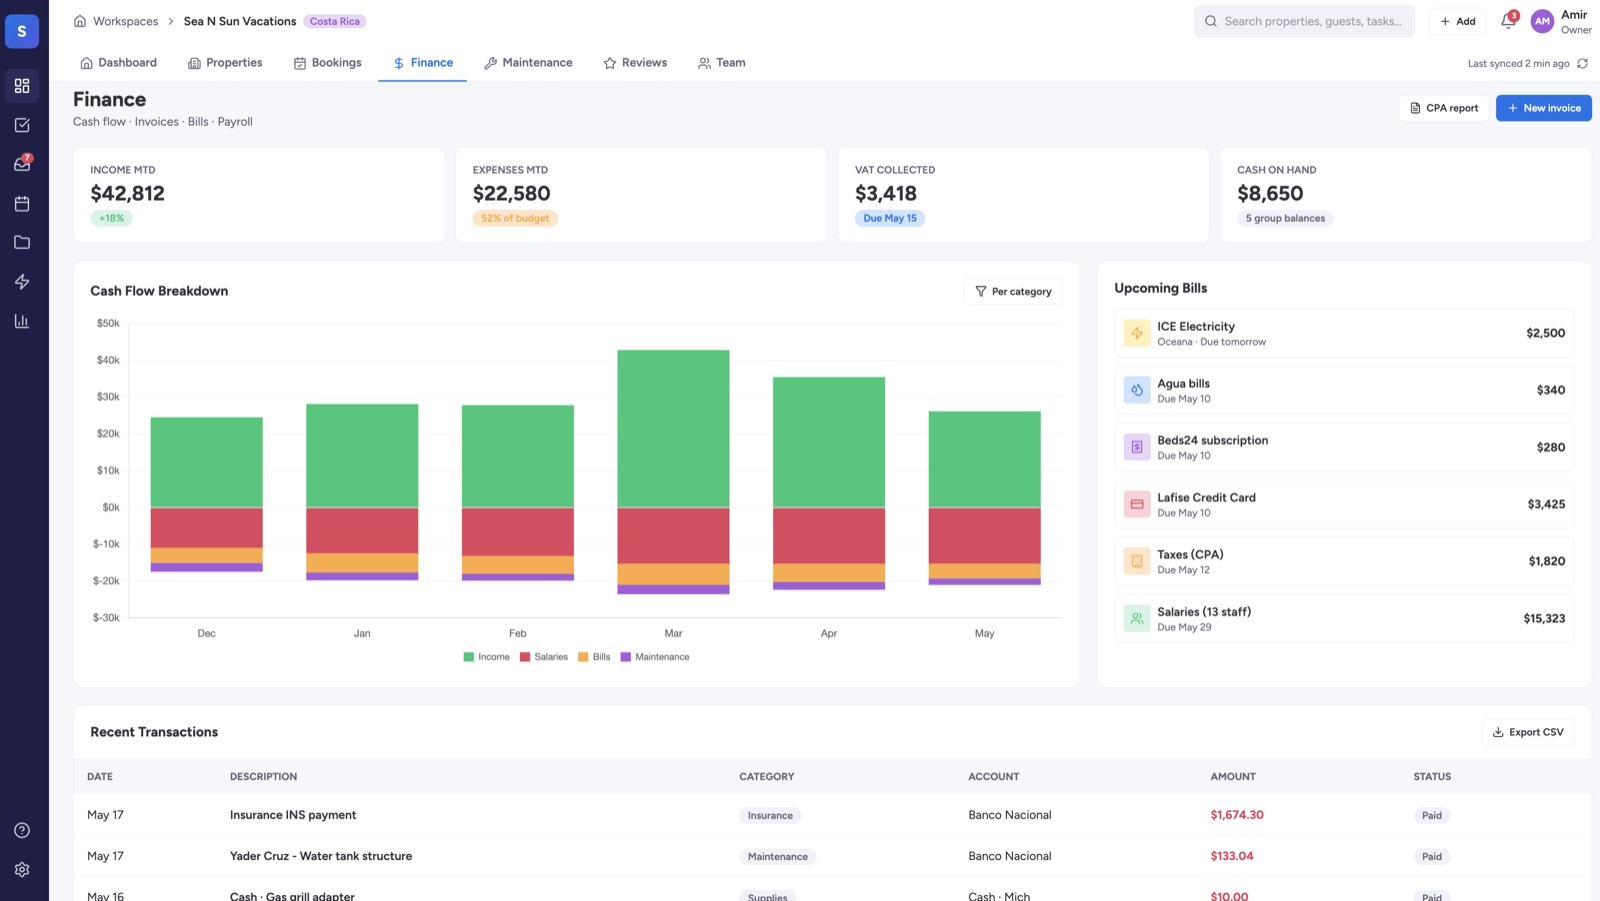The width and height of the screenshot is (1600, 901).
Task: Click the home icon beside Workspaces
Action: pyautogui.click(x=80, y=21)
